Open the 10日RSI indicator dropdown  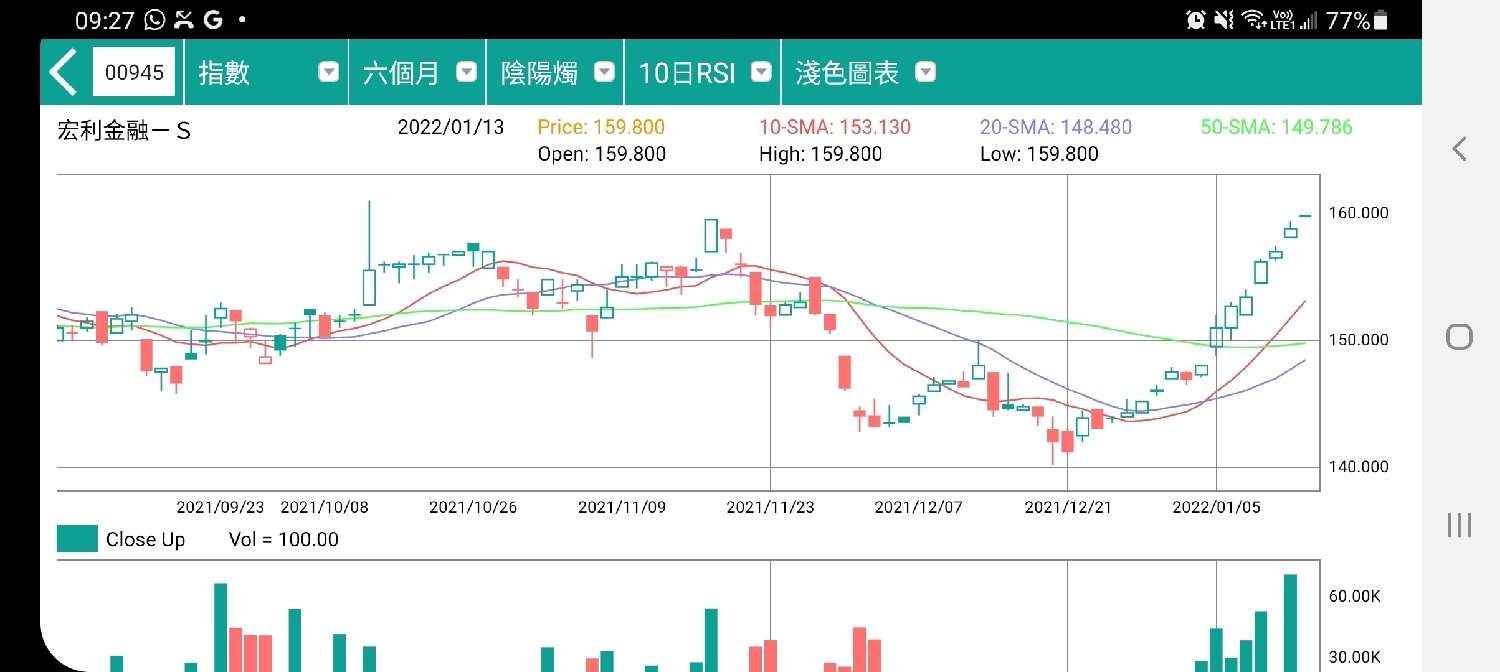pyautogui.click(x=703, y=73)
